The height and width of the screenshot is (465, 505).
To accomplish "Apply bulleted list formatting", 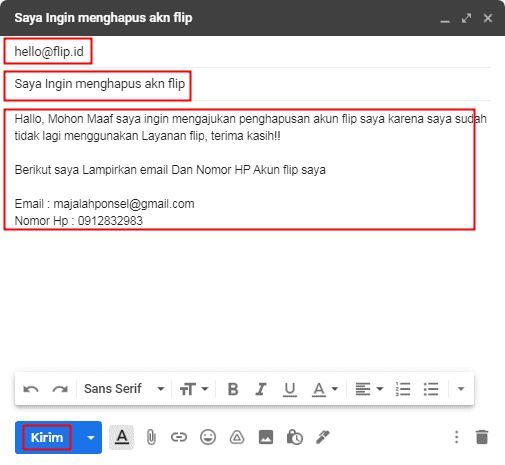I will pos(431,389).
